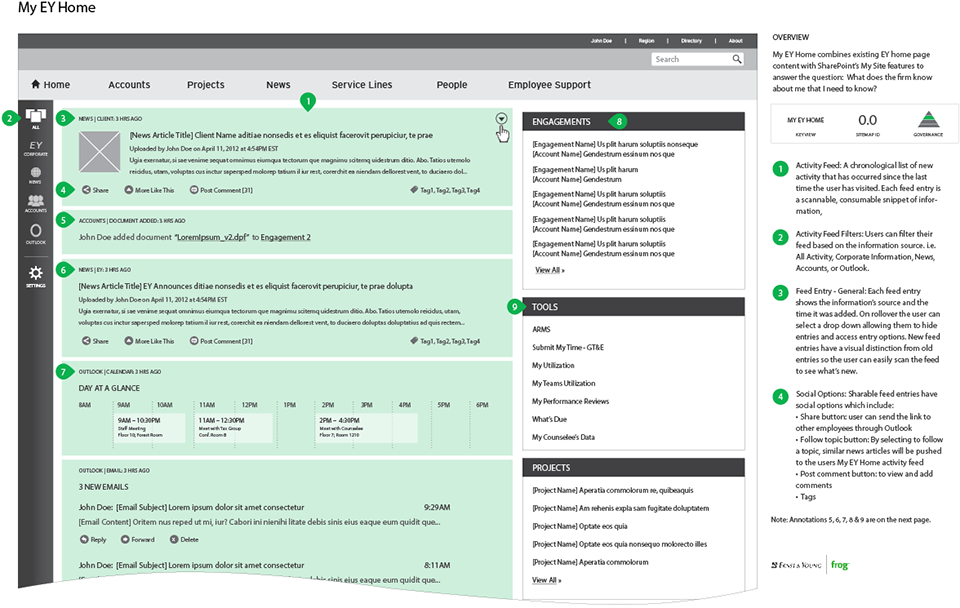Open My Counselee's Data tool
The width and height of the screenshot is (960, 608).
563,437
